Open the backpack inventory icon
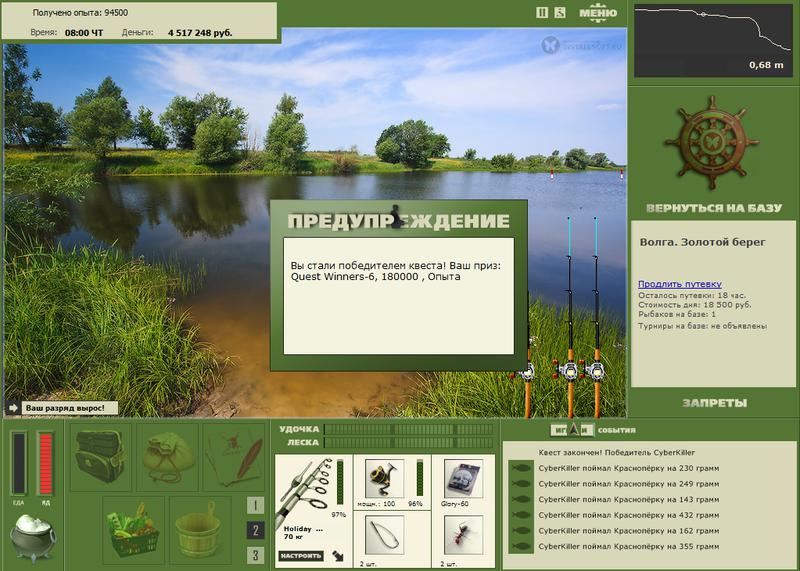Viewport: 800px width, 571px height. [x=101, y=457]
